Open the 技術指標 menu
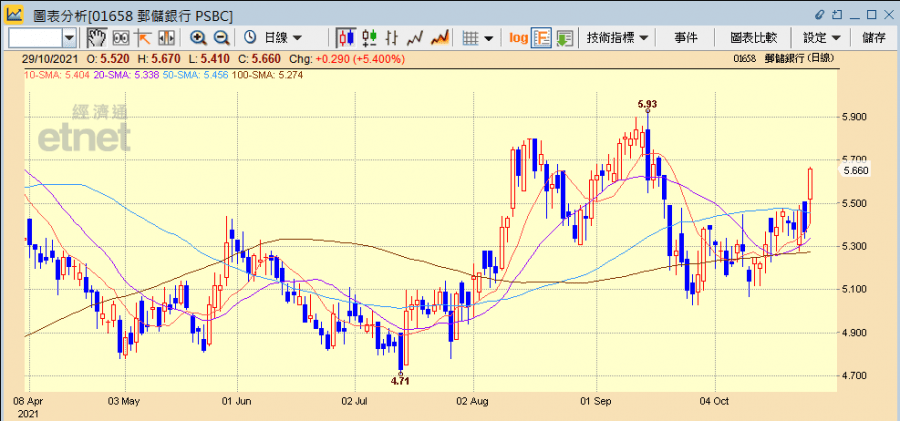 click(618, 37)
